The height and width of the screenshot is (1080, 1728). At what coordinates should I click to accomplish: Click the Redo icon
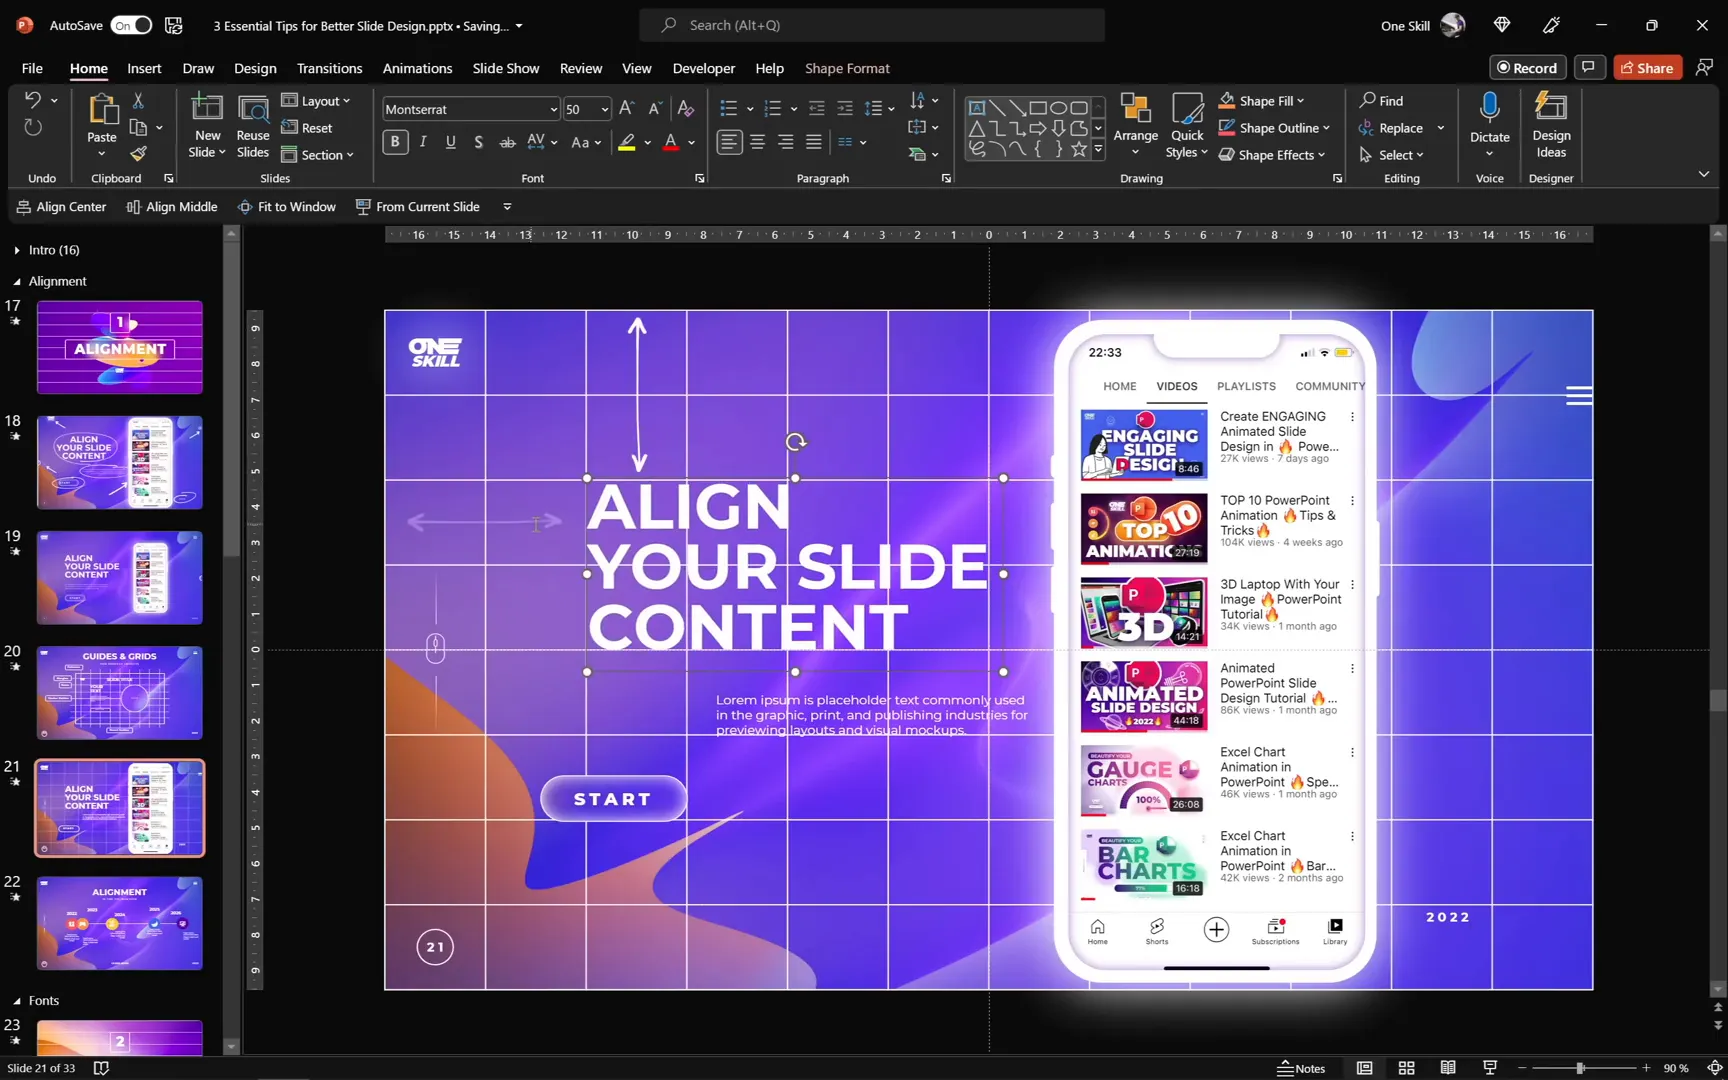(x=32, y=128)
